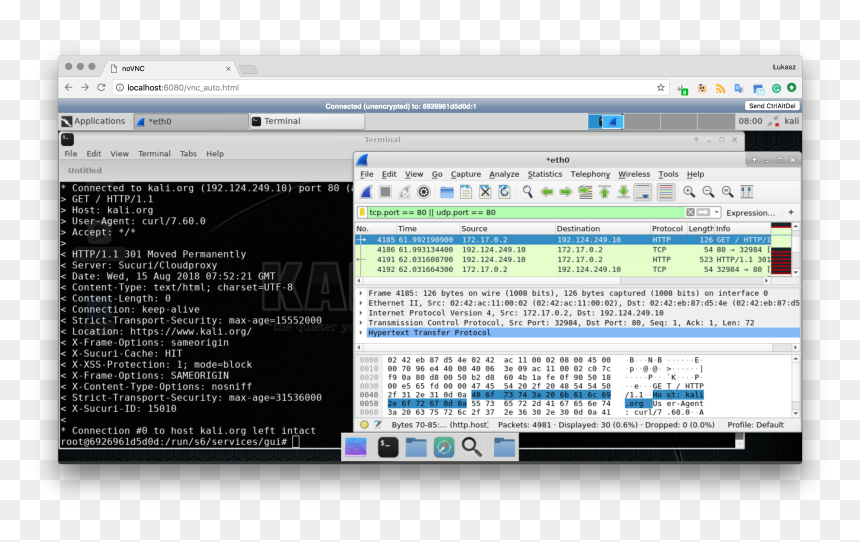Open capture file properties in status bar

click(378, 425)
